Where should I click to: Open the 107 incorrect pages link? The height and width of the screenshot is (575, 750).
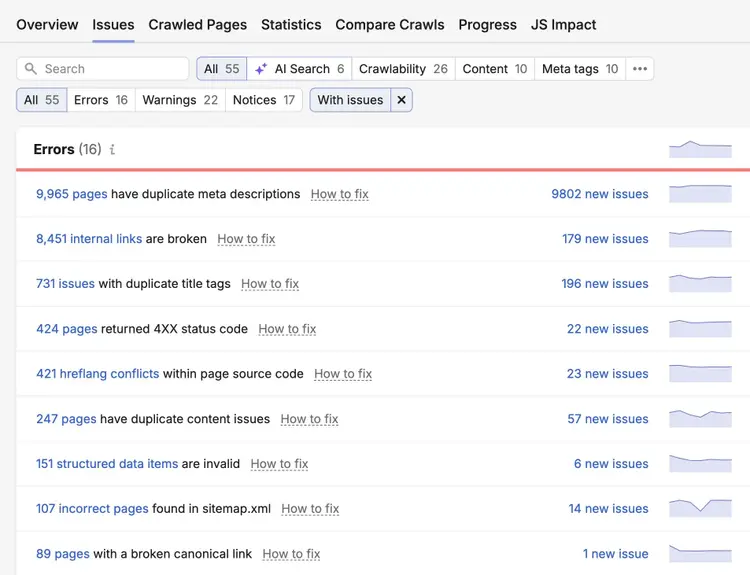coord(92,509)
